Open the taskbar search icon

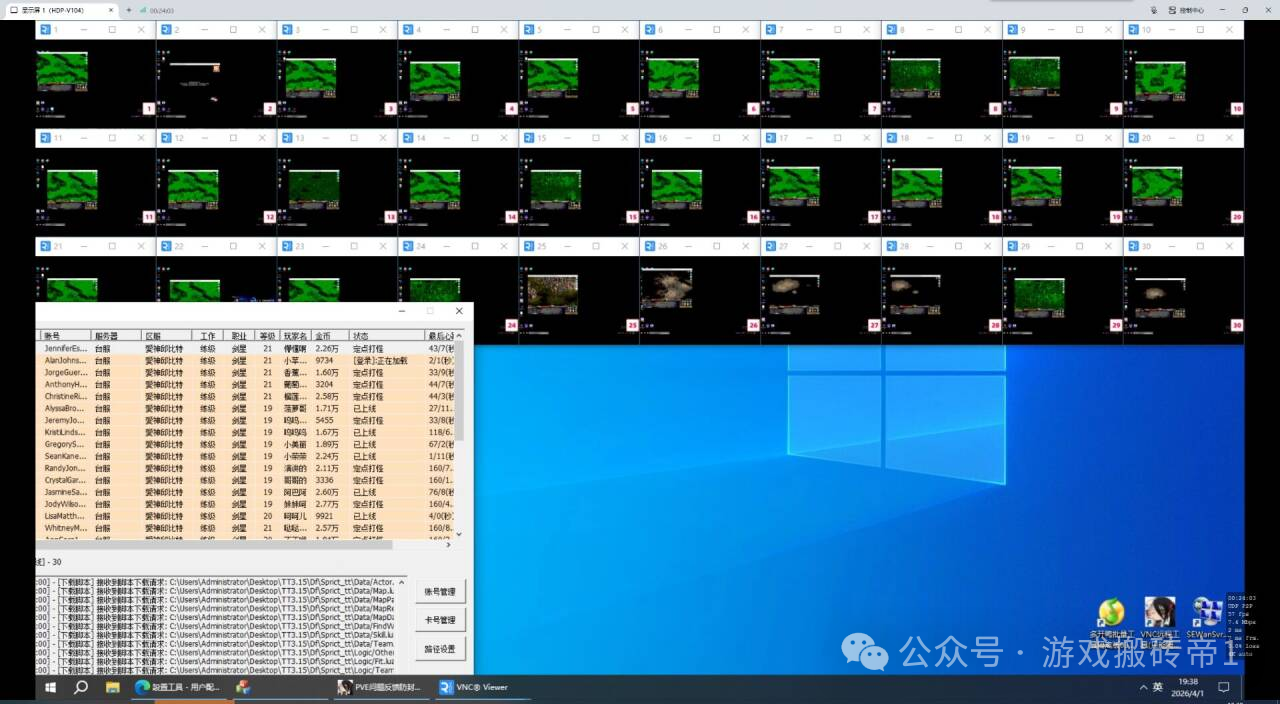pos(81,688)
